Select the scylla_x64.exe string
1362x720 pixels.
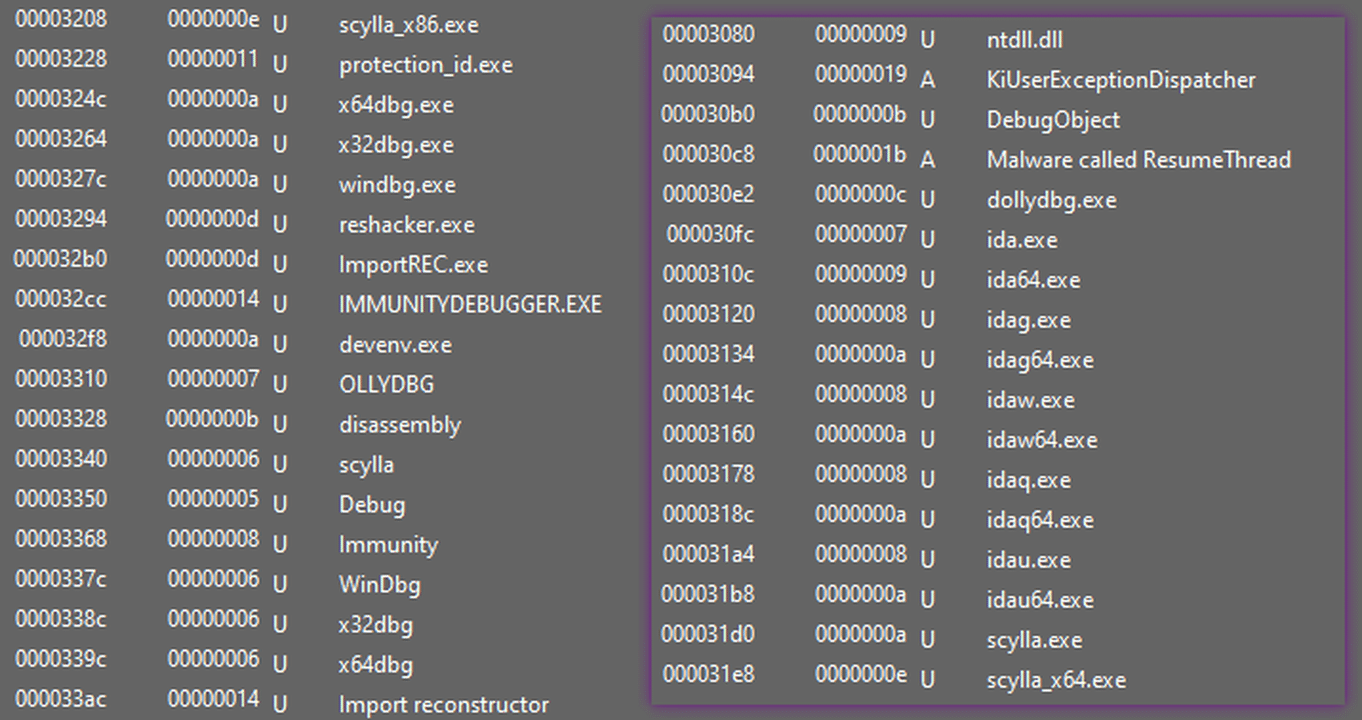1056,680
